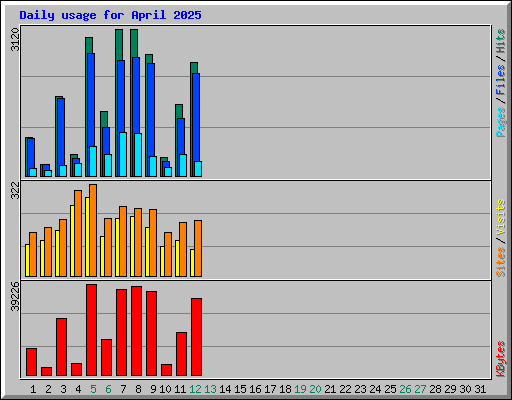The height and width of the screenshot is (400, 512).
Task: Click the yellow Visits legend label
Action: (x=500, y=218)
